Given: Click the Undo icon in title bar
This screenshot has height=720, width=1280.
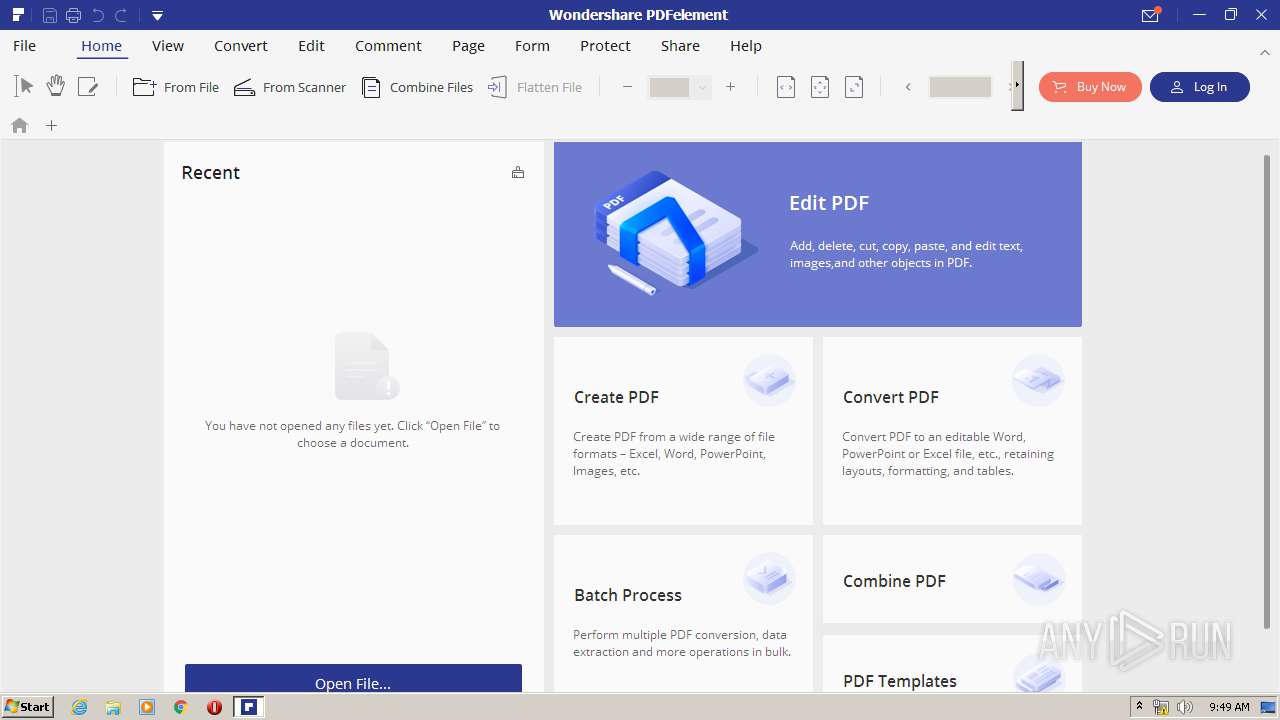Looking at the screenshot, I should click(98, 15).
